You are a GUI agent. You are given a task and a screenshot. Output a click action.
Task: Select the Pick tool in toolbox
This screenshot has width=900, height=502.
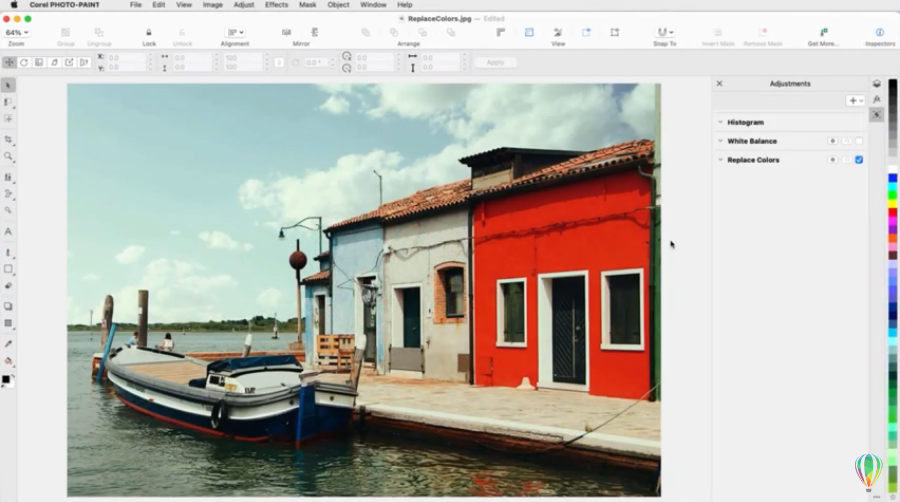tap(8, 85)
